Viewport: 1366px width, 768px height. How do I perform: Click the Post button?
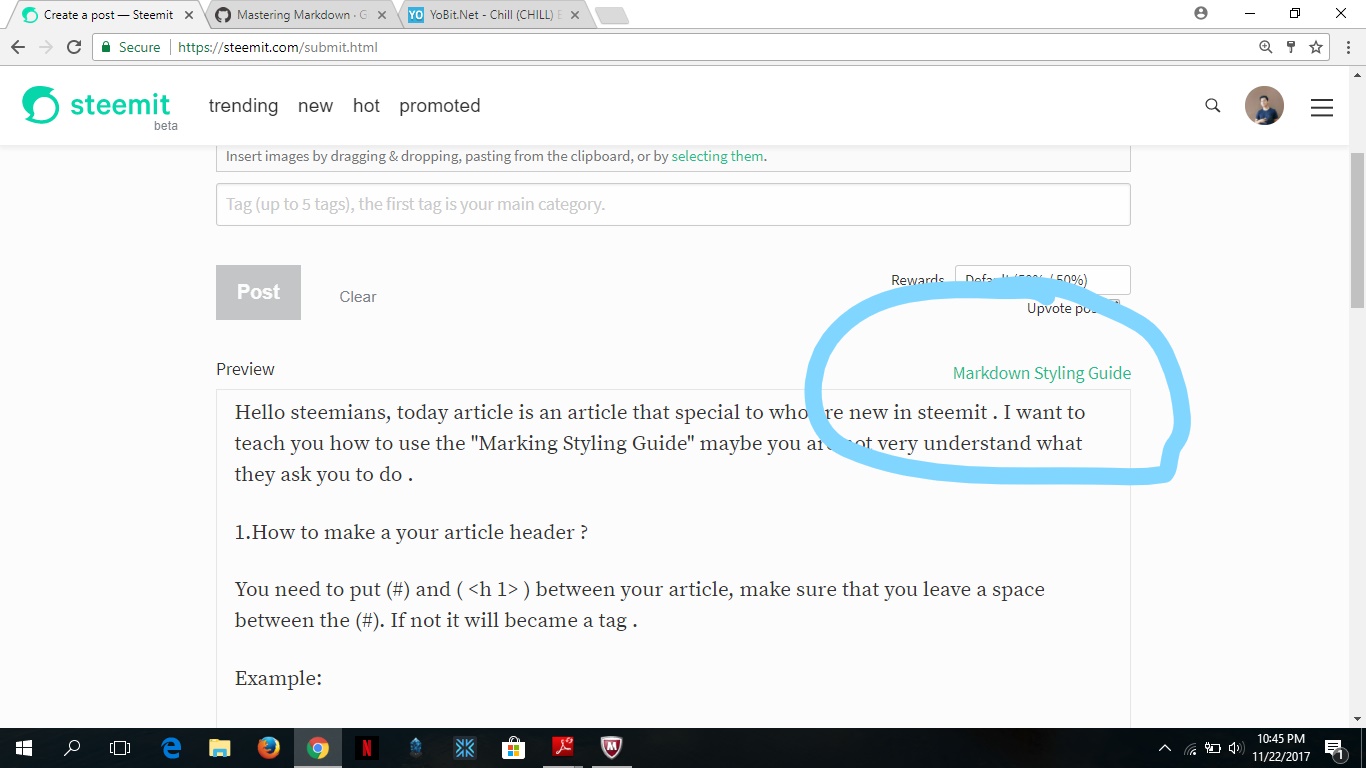coord(258,292)
